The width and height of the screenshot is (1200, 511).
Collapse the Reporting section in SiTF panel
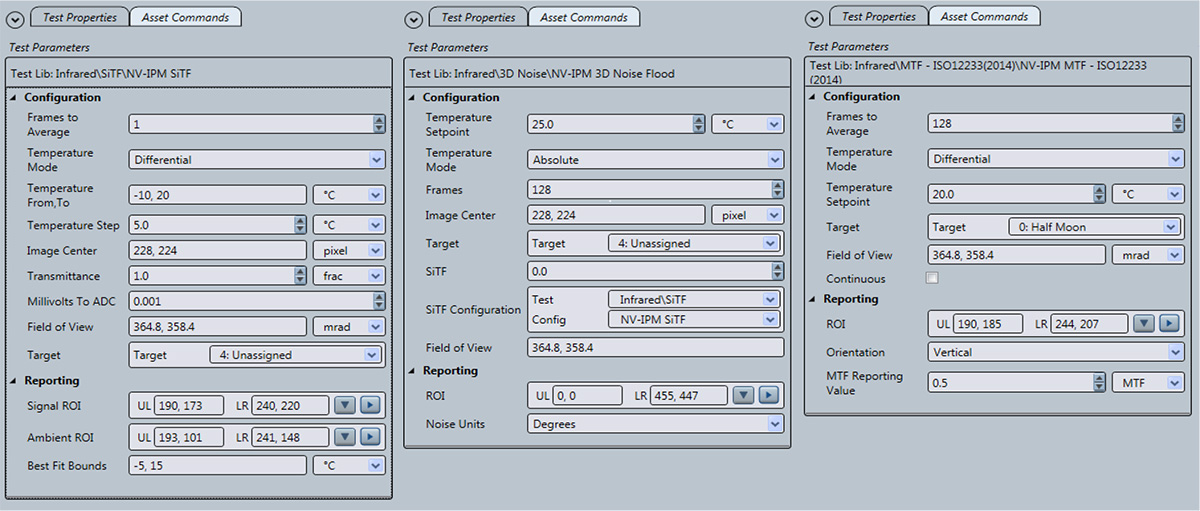pos(14,381)
